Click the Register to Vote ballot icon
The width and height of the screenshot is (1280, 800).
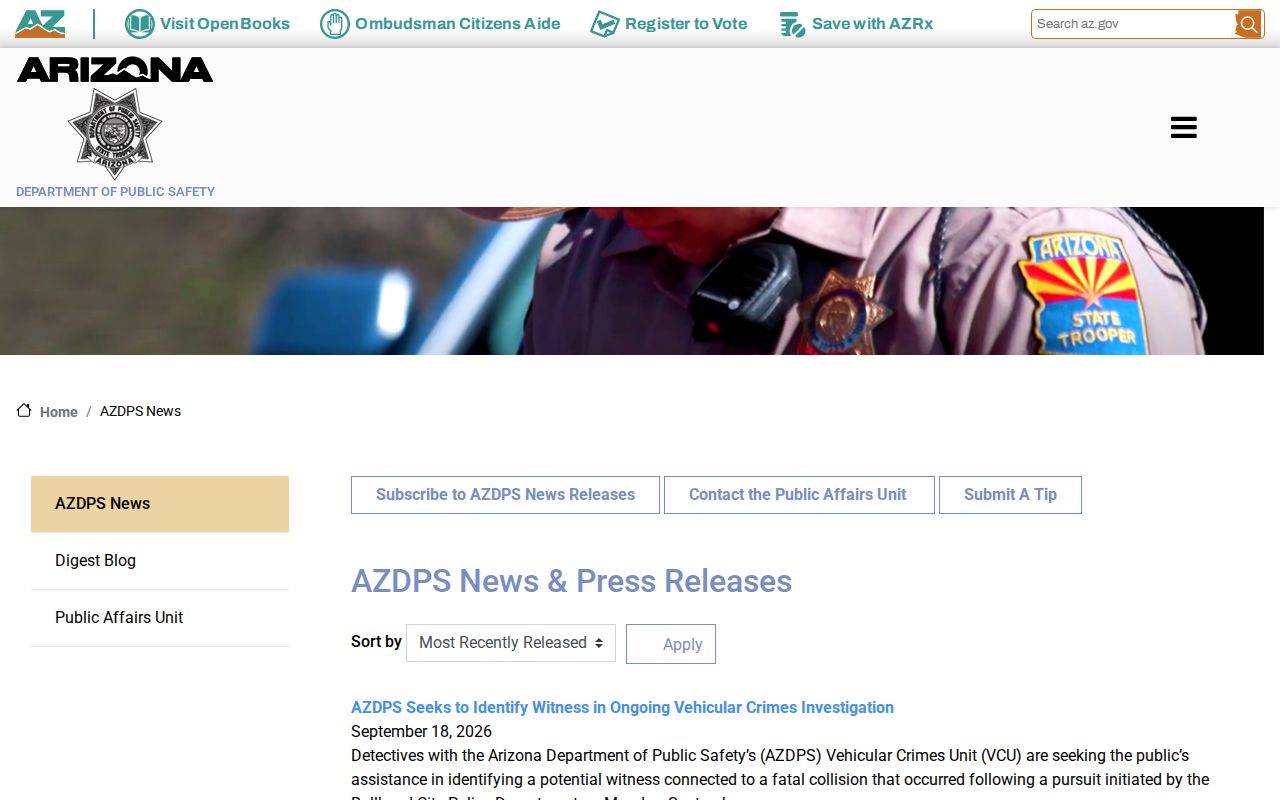click(604, 24)
